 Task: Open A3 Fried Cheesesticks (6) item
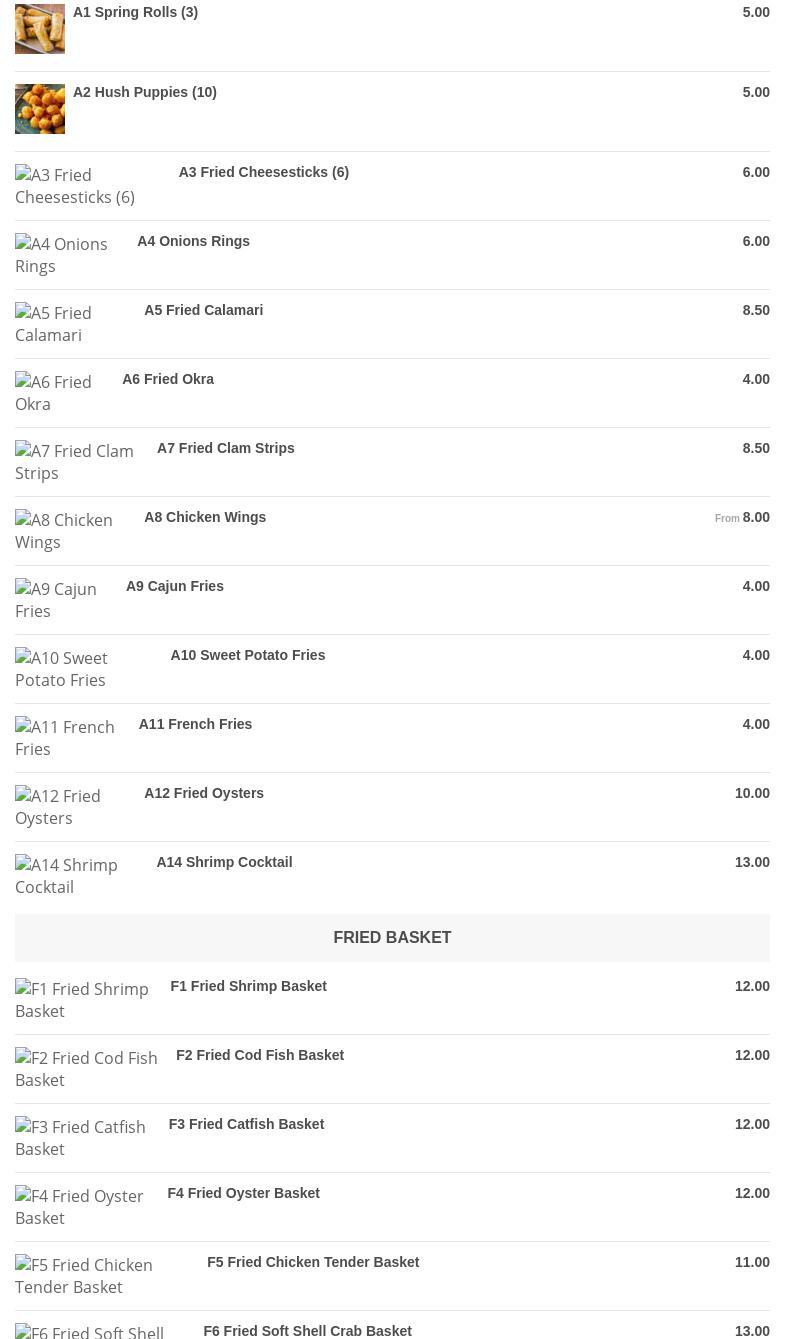pos(263,172)
